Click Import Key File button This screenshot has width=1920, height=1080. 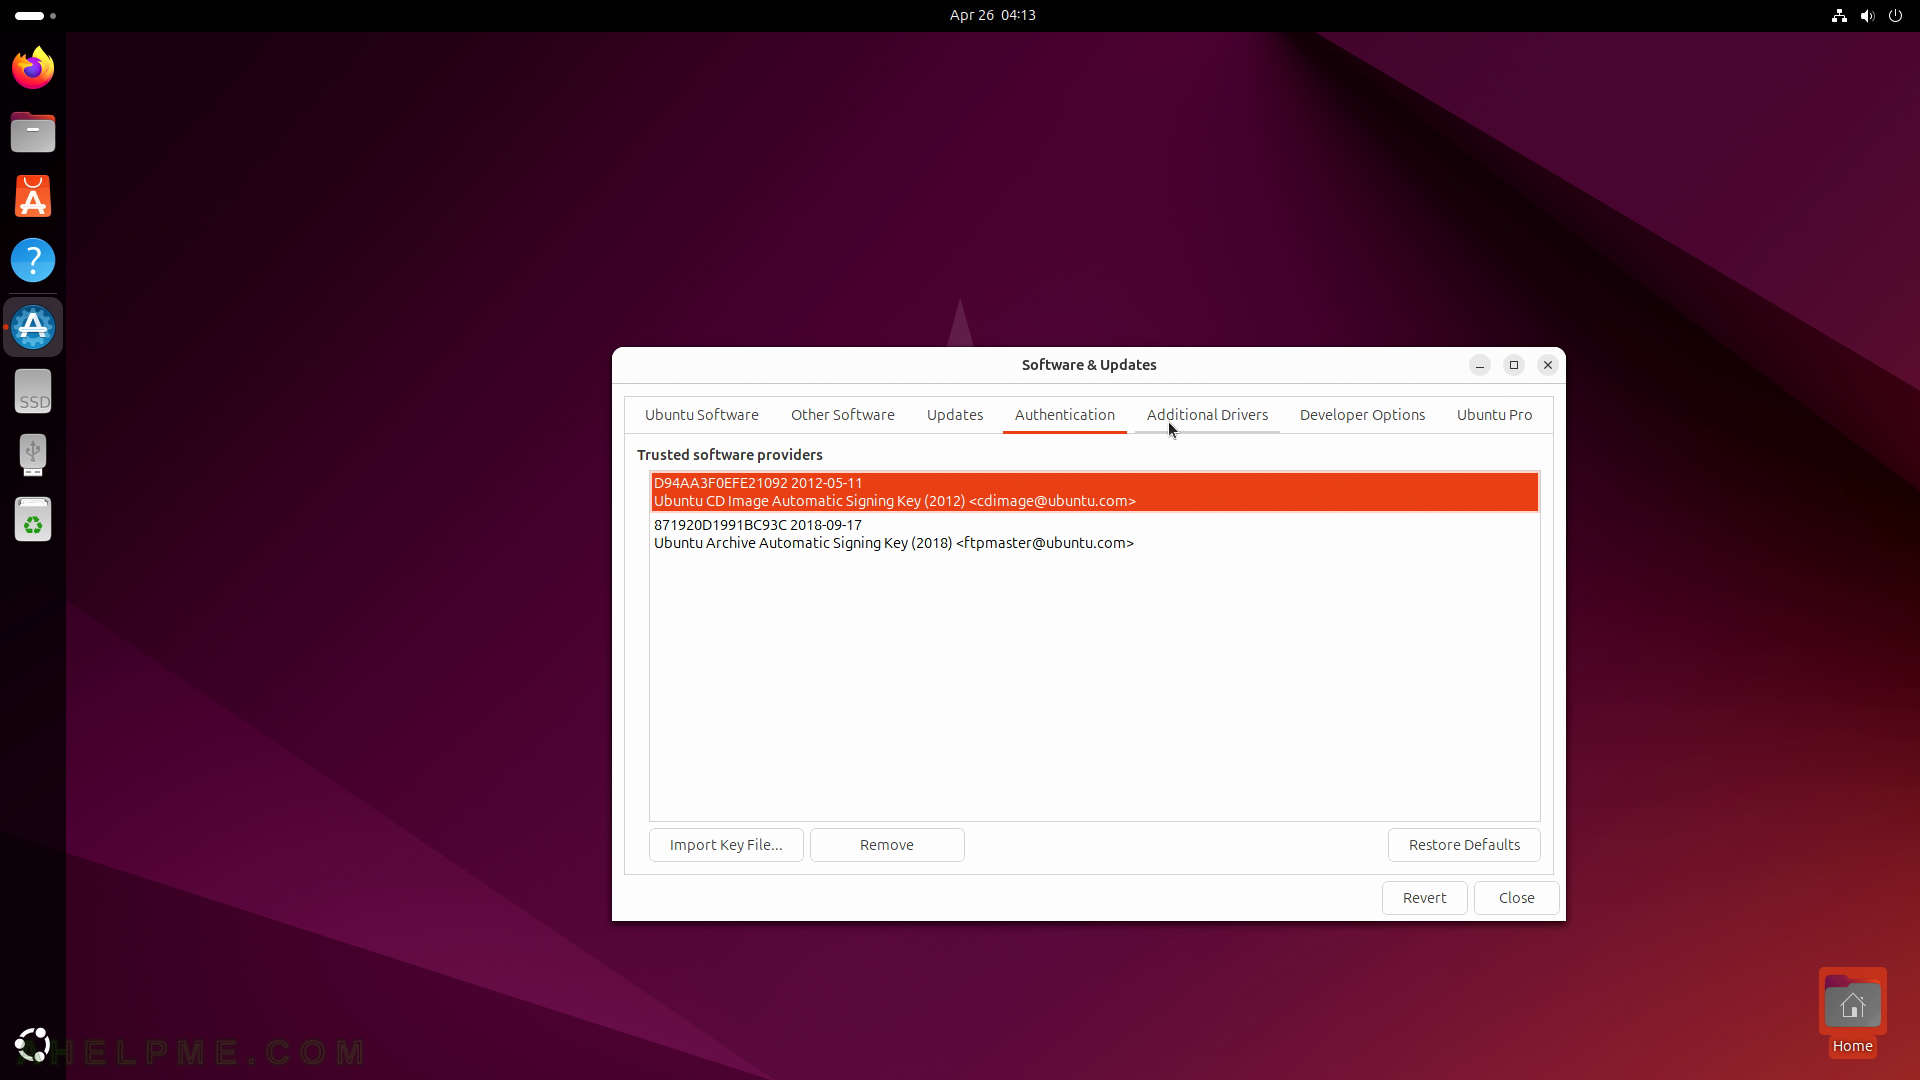(x=726, y=845)
